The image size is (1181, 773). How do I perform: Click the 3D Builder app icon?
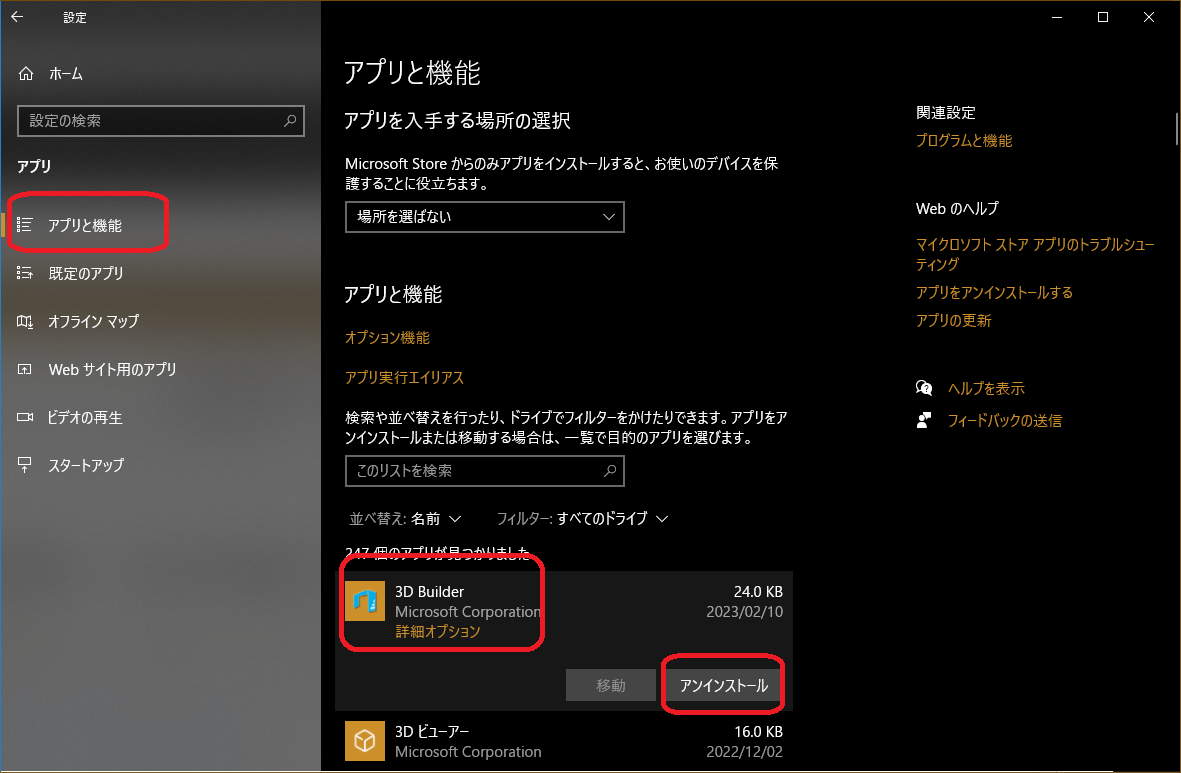365,601
